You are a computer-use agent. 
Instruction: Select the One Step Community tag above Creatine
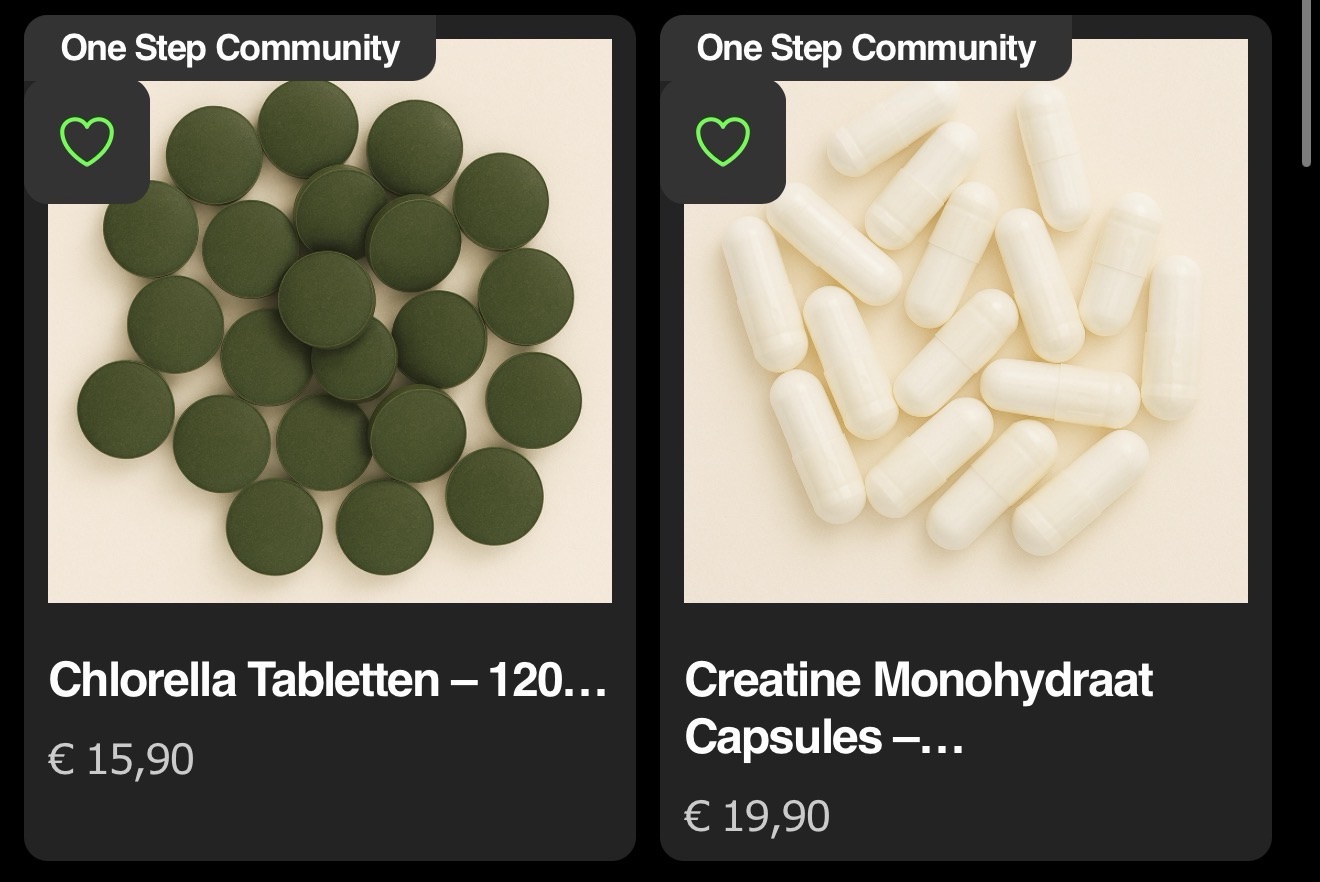pos(866,48)
